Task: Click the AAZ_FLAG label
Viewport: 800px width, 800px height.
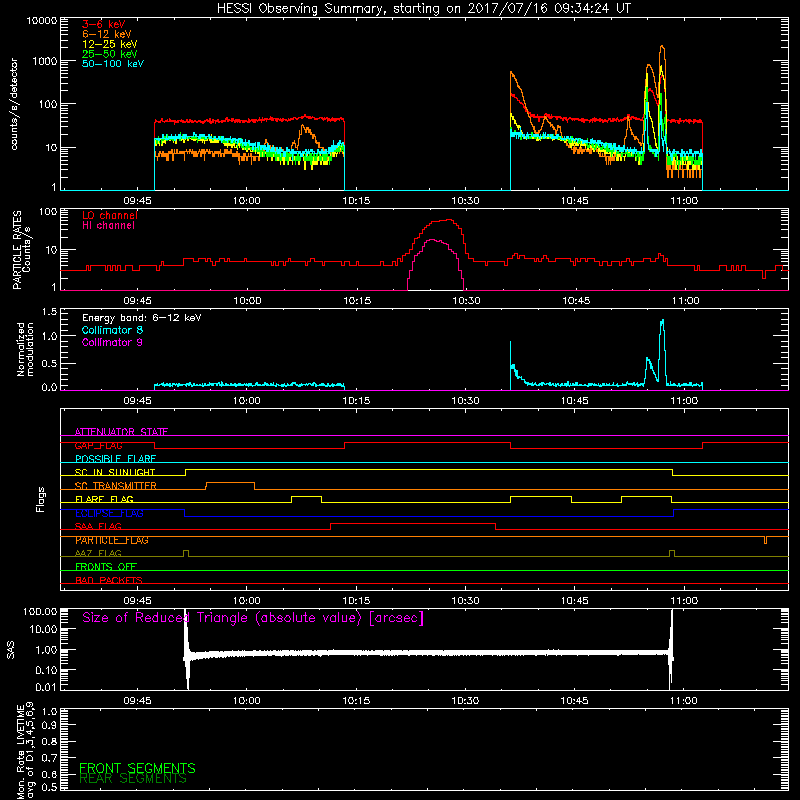Action: 98,554
